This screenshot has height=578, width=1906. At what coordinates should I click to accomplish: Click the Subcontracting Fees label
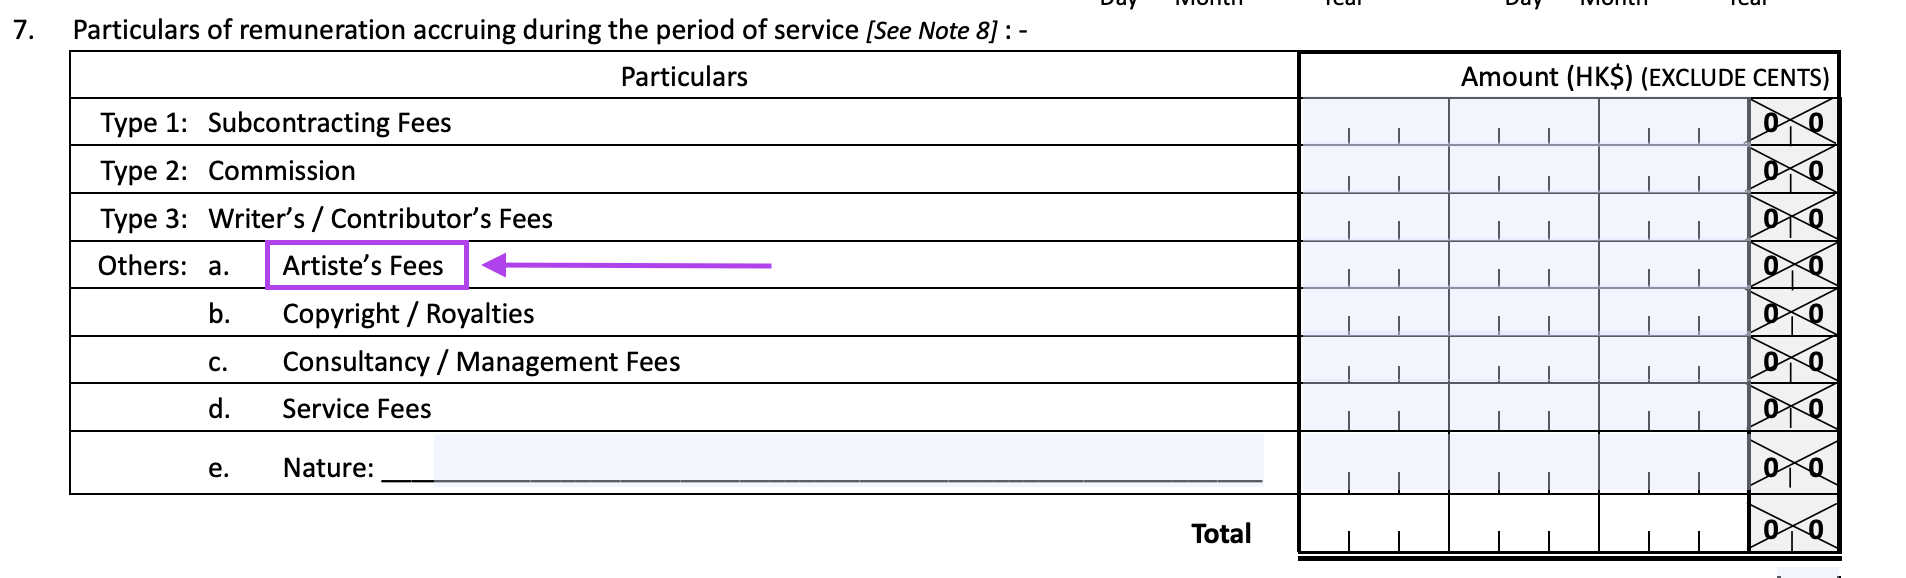coord(329,123)
